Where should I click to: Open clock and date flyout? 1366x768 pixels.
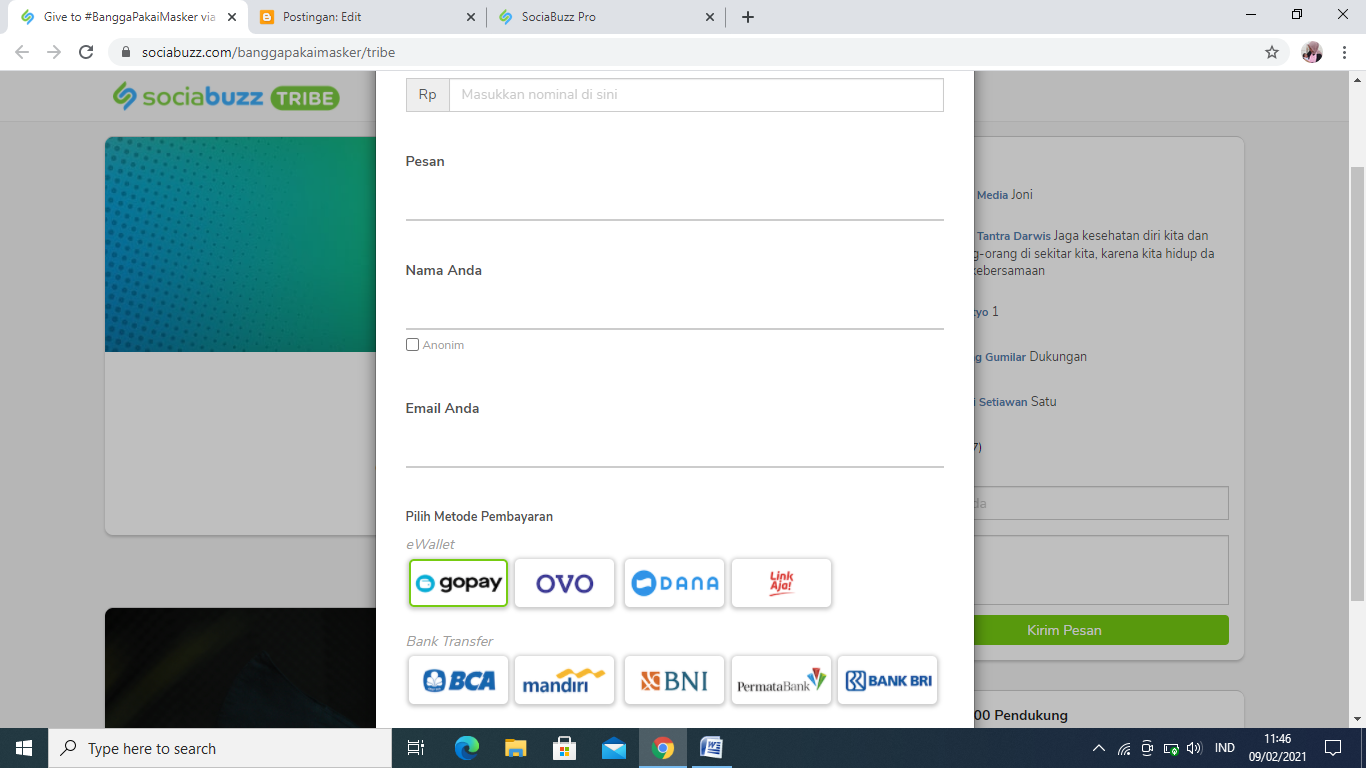[x=1278, y=748]
